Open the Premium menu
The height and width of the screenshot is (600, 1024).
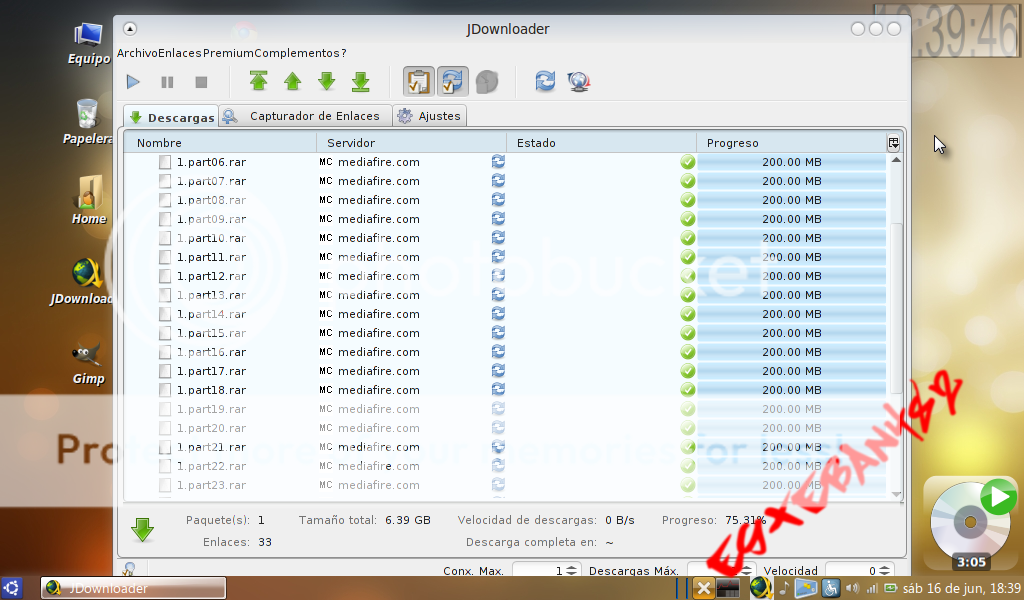coord(228,53)
